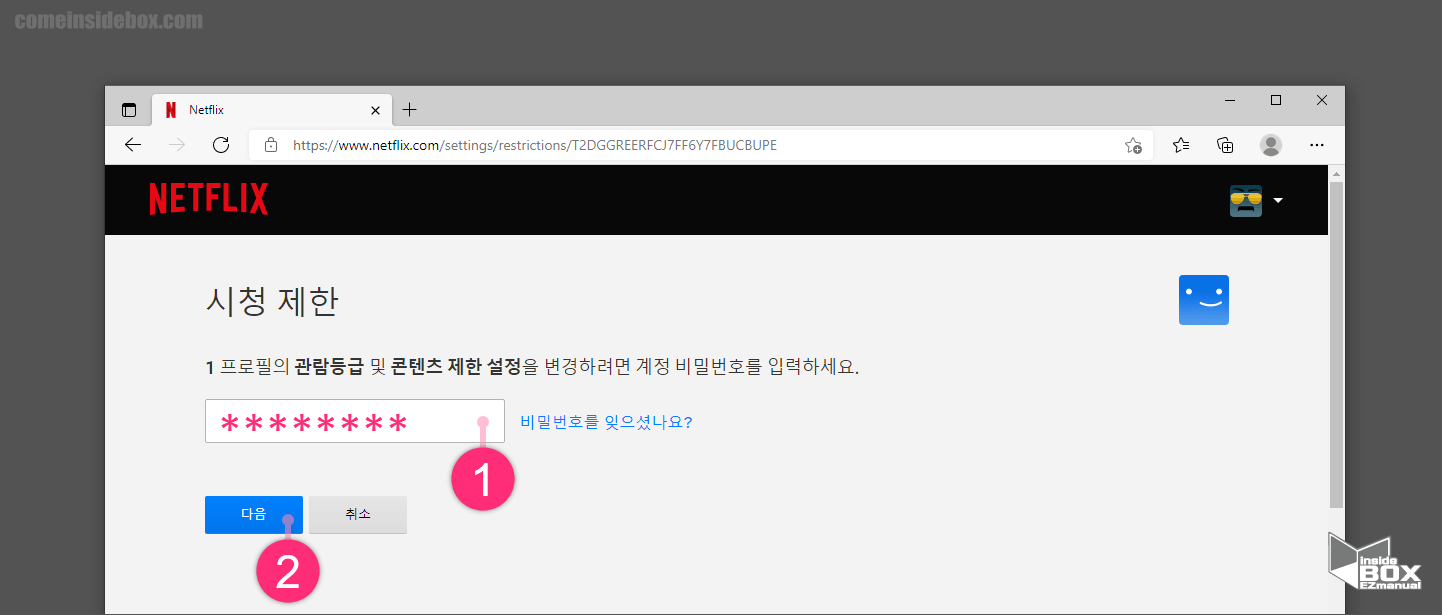The image size is (1442, 615).
Task: Click the forgot password link
Action: [605, 421]
